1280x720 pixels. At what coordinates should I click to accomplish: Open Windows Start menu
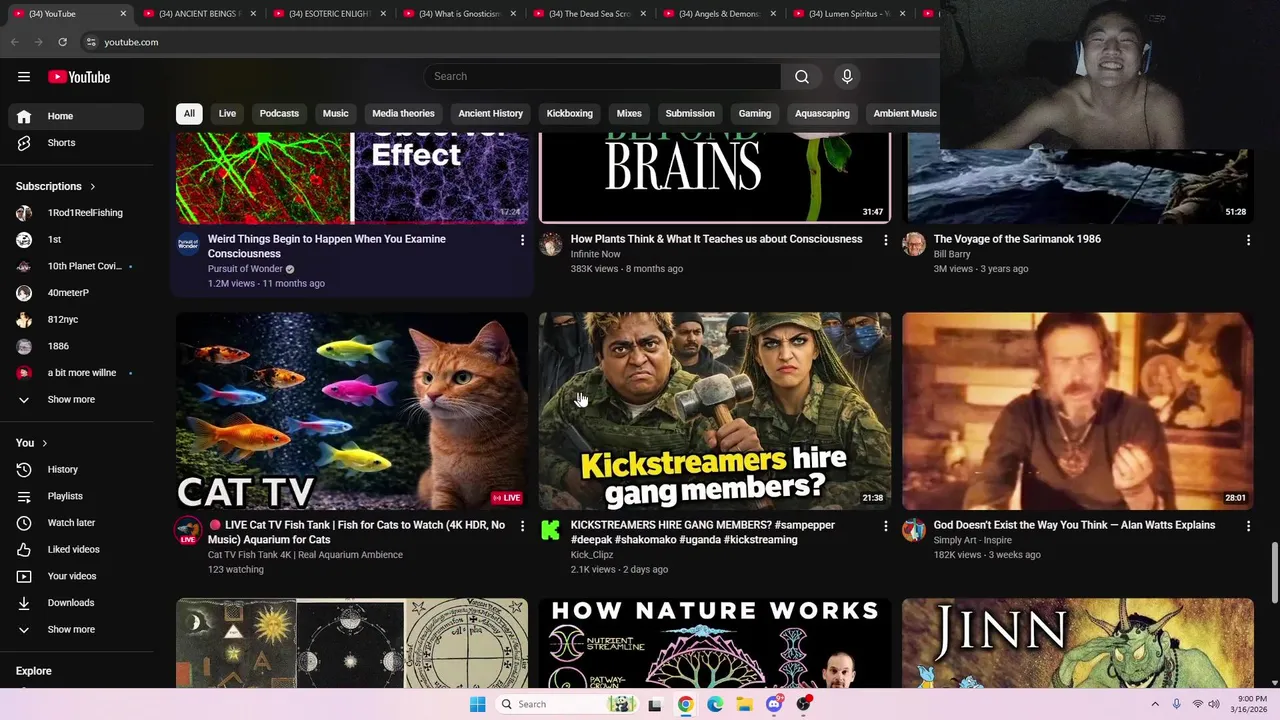[478, 704]
